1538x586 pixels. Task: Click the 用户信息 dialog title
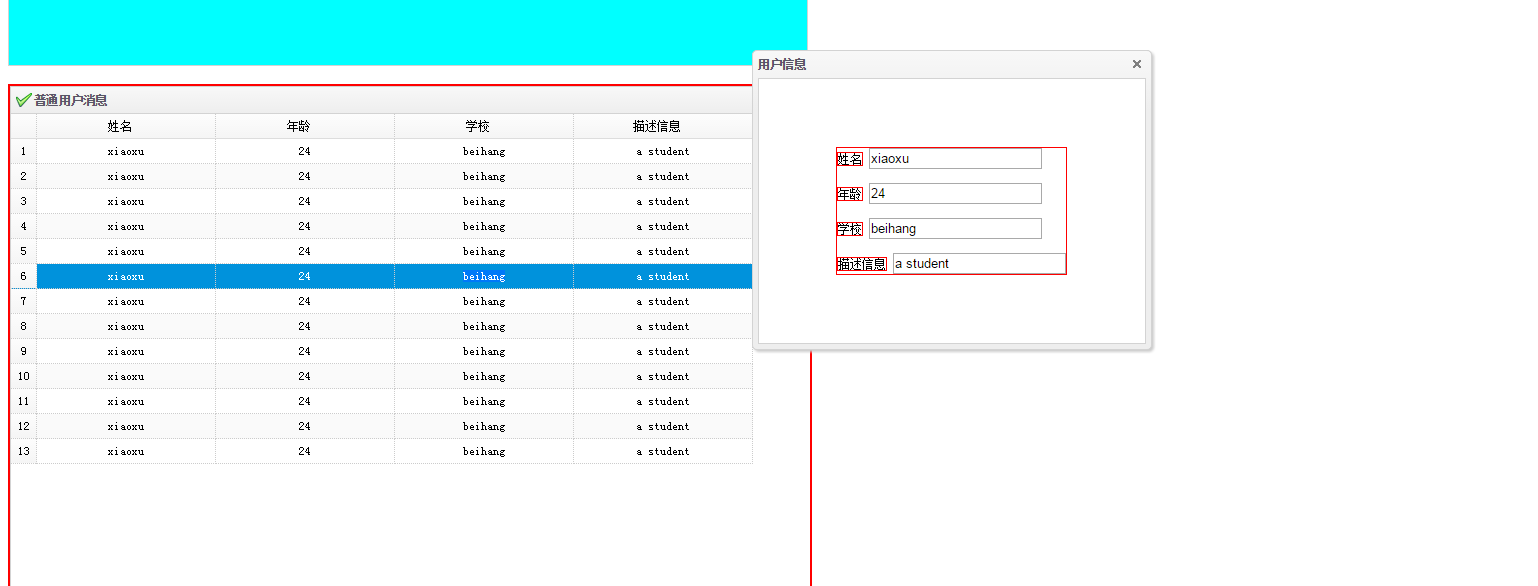tap(782, 64)
